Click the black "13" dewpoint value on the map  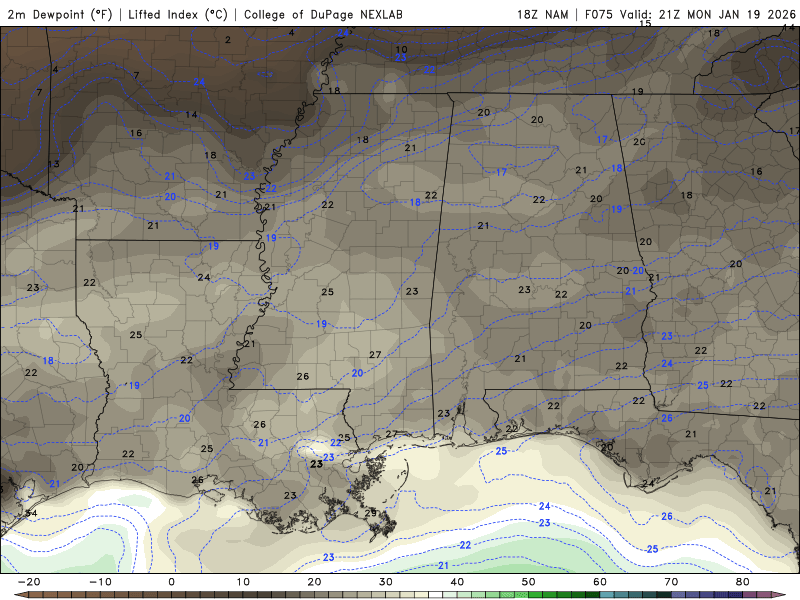point(54,164)
